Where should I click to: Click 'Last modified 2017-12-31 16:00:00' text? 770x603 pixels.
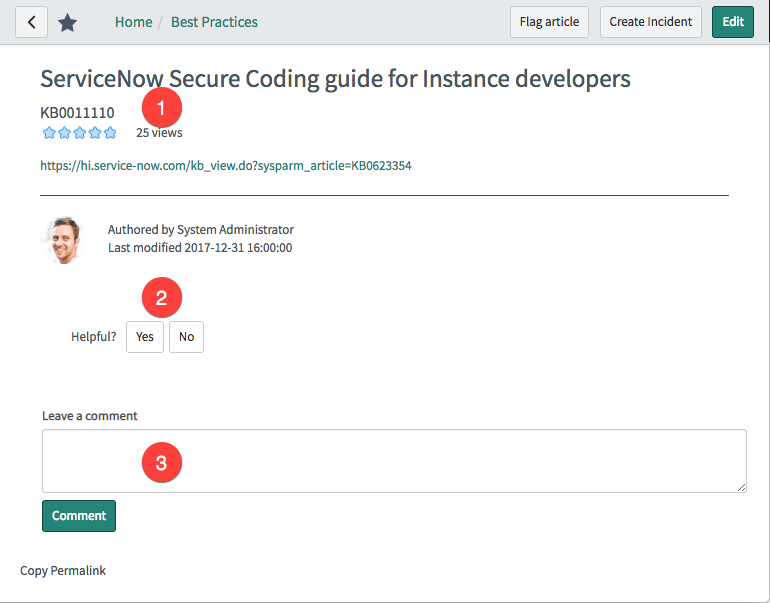click(x=200, y=247)
